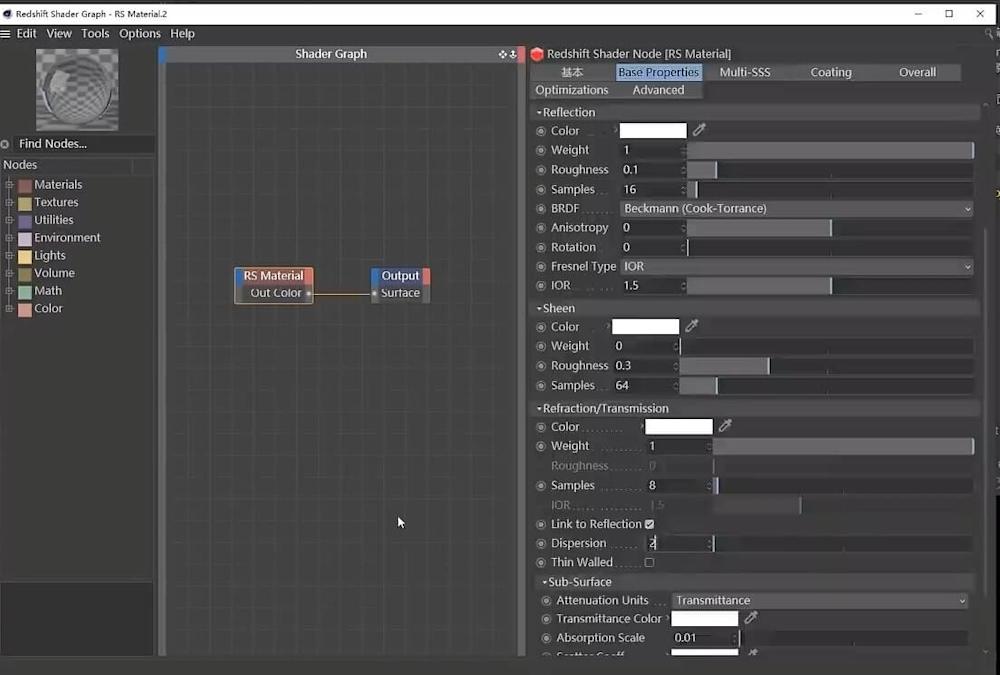The image size is (1000, 675).
Task: Click the Reflection Samples stepper arrows
Action: (683, 189)
